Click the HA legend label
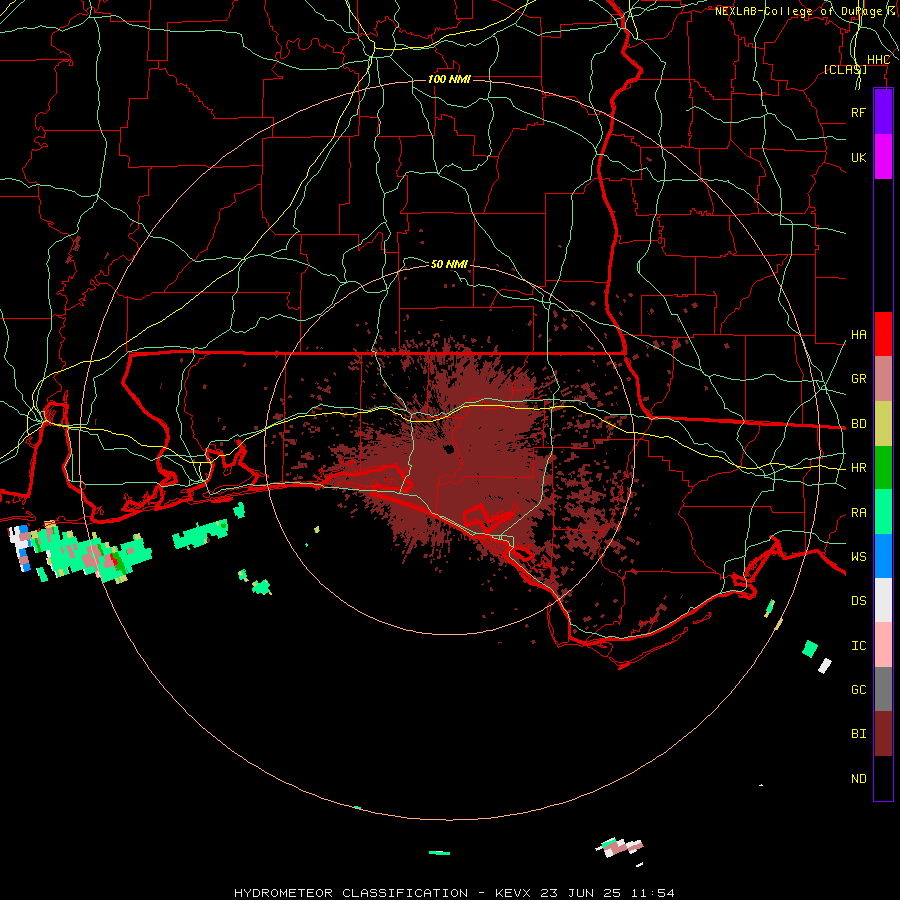The height and width of the screenshot is (900, 900). [858, 335]
